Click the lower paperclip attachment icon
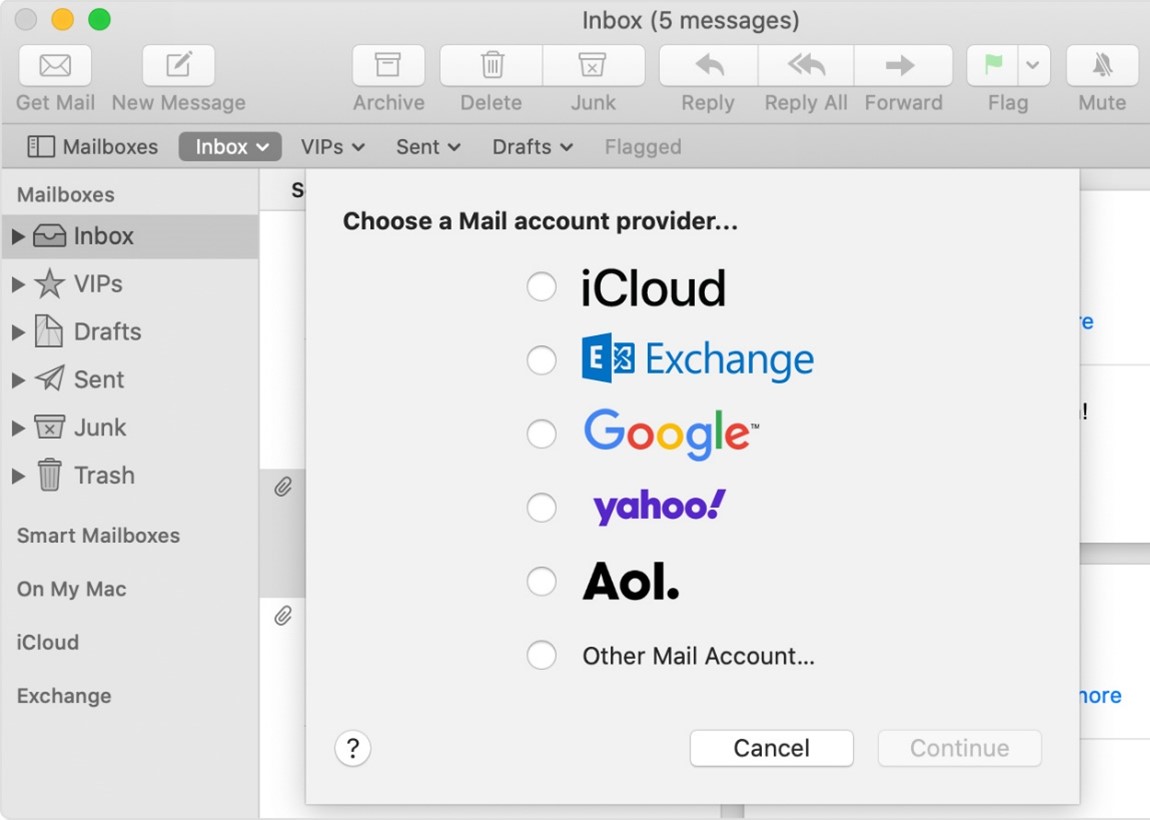This screenshot has height=820, width=1150. 283,615
